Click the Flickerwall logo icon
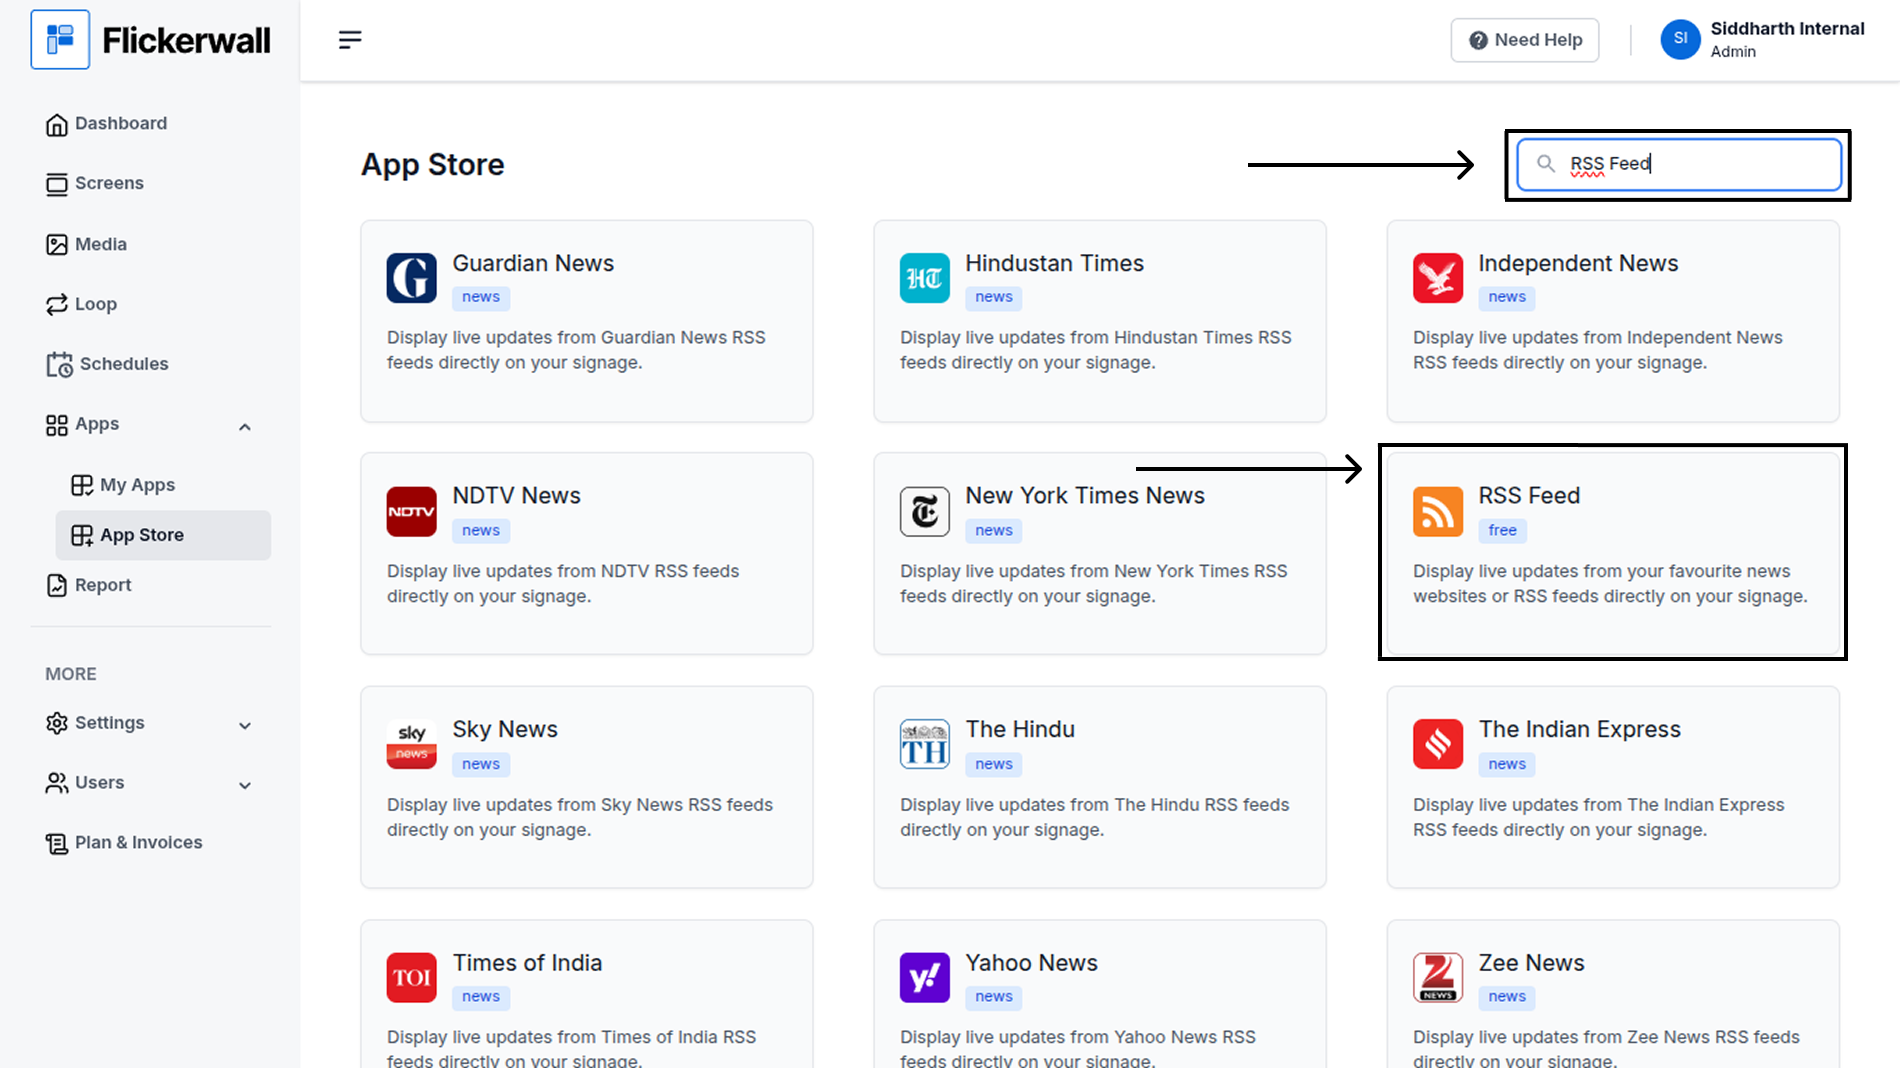The width and height of the screenshot is (1900, 1068). [60, 40]
